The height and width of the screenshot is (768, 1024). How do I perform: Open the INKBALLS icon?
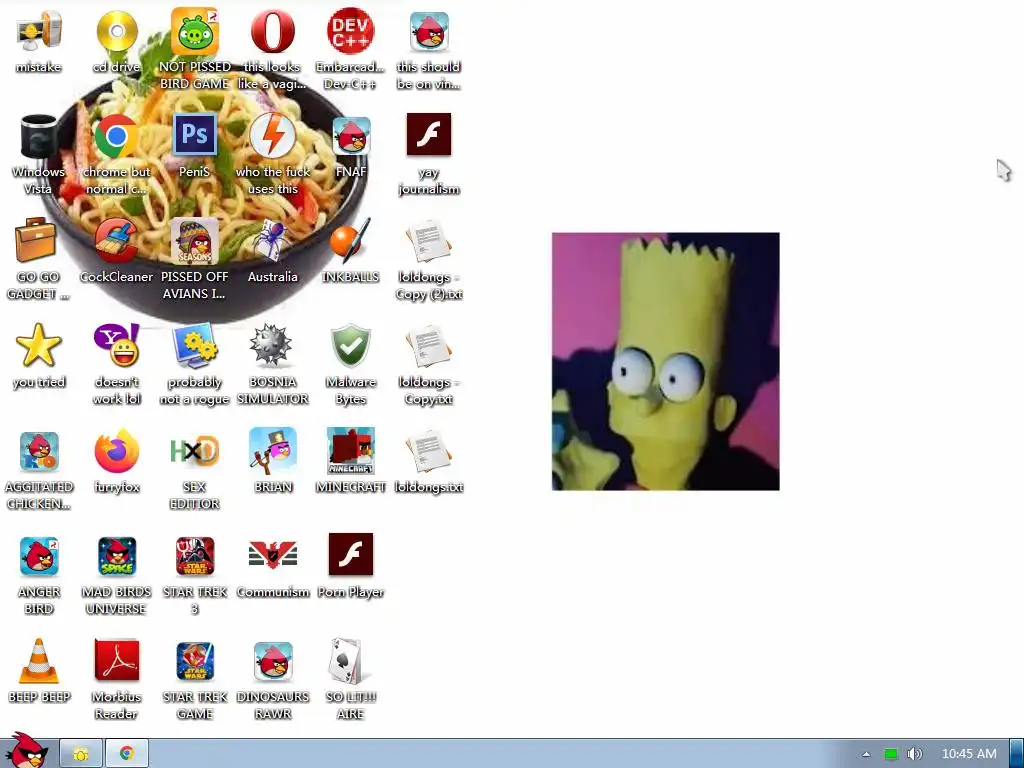(x=351, y=241)
